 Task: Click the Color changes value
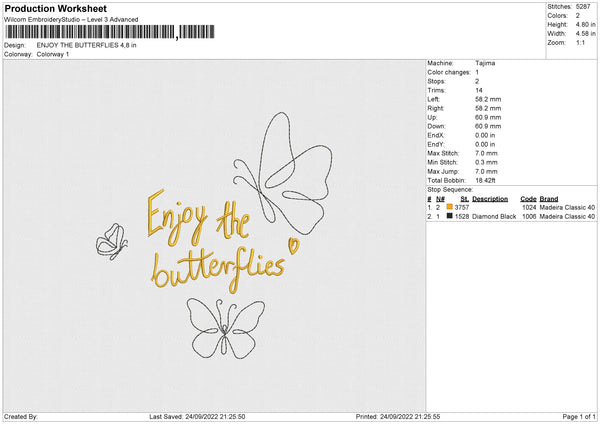(477, 72)
